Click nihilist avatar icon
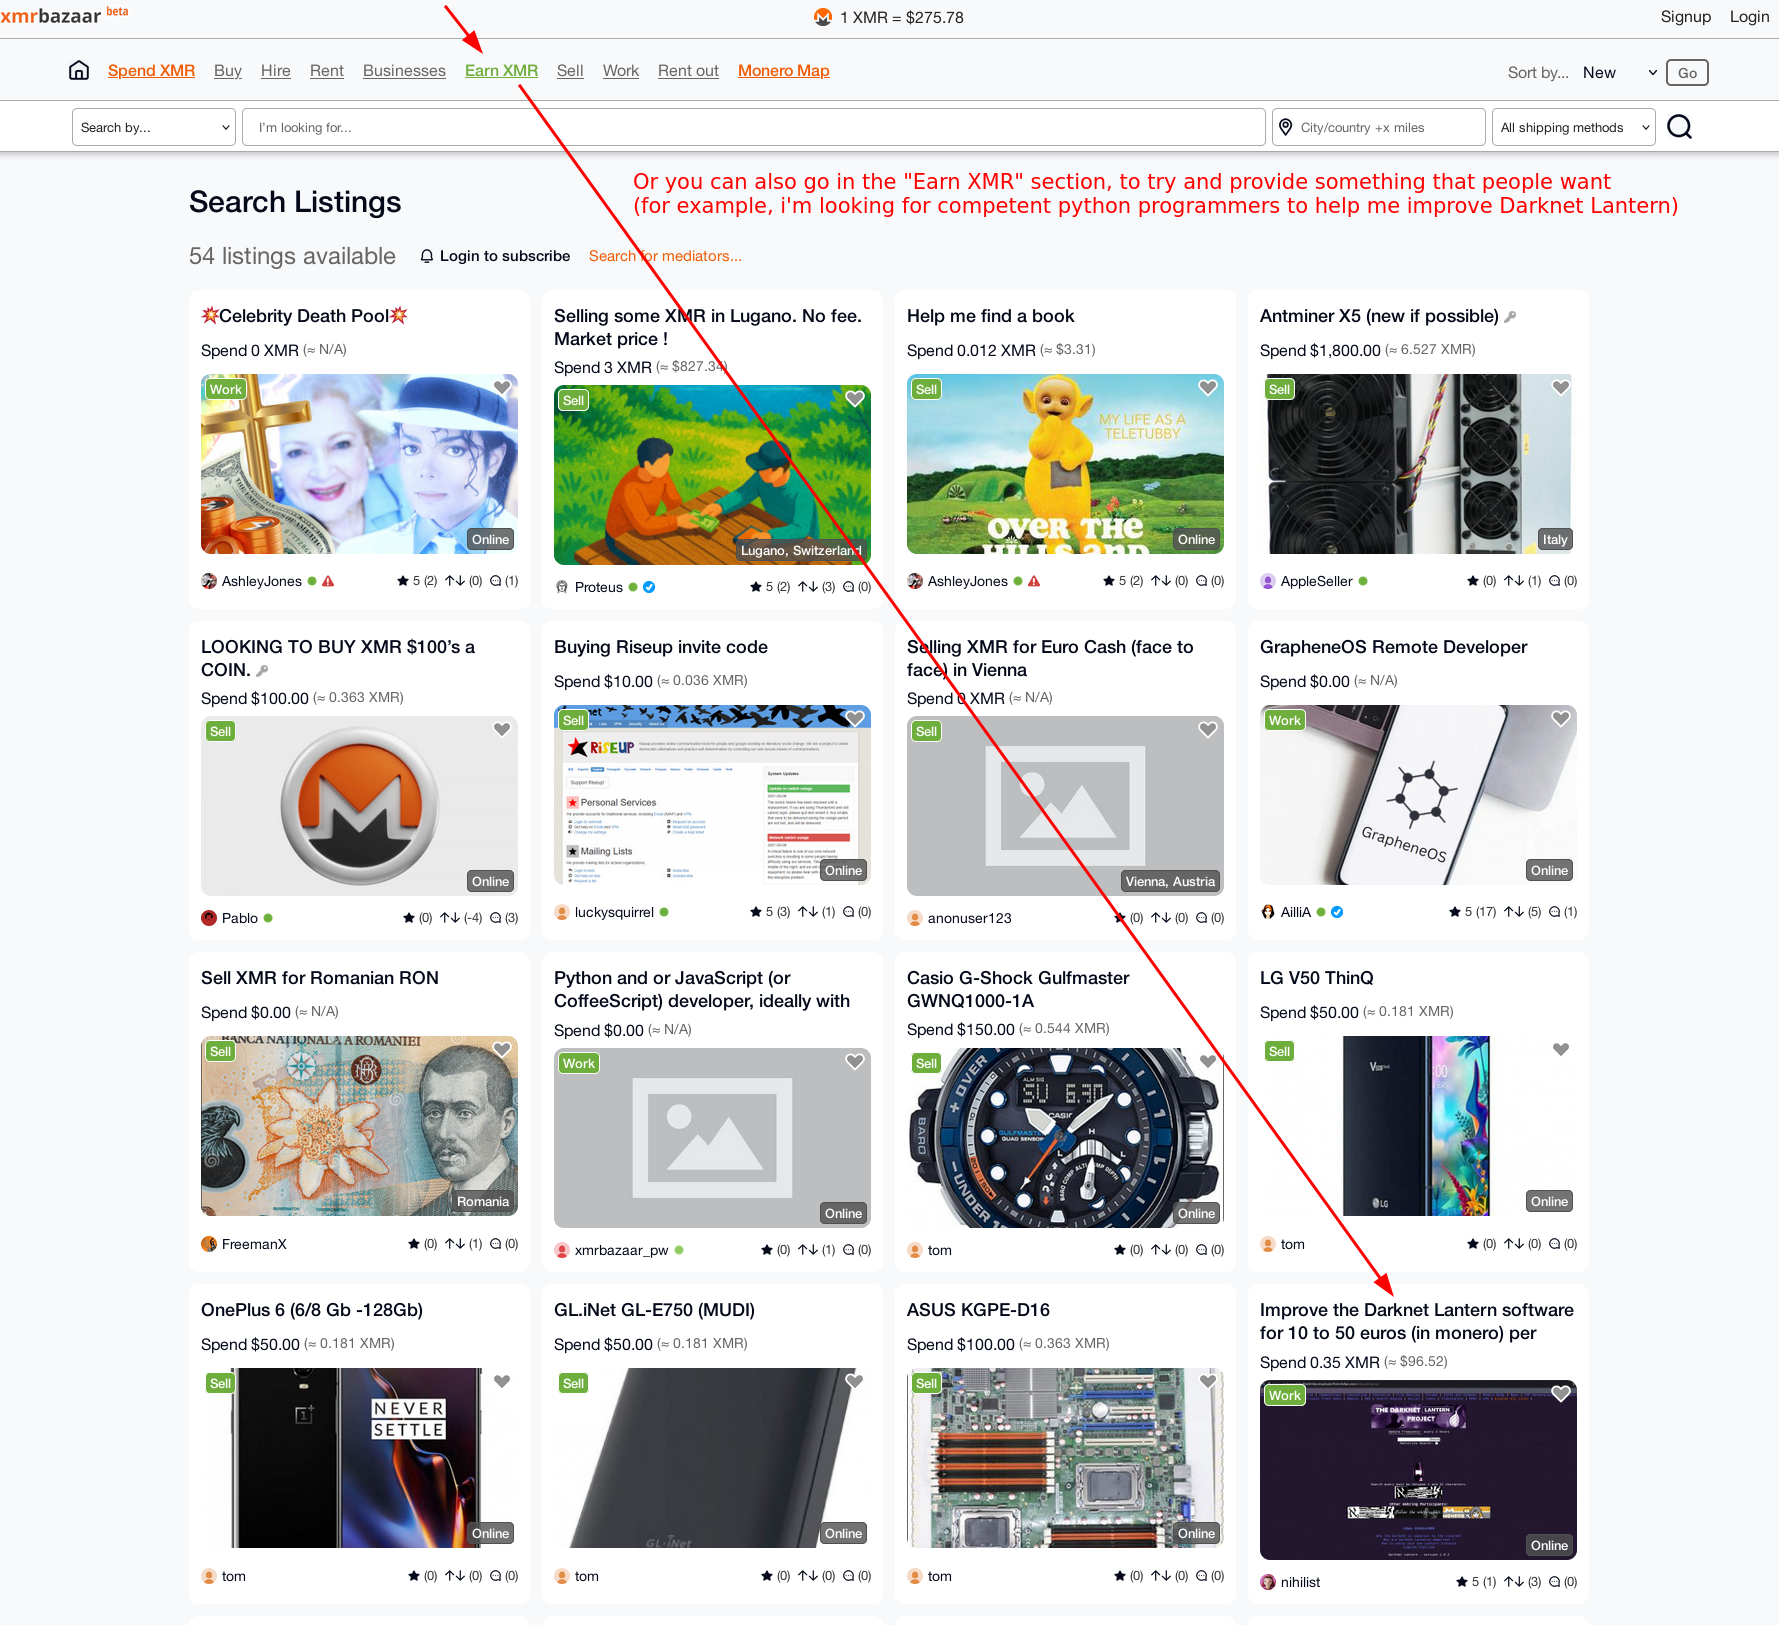Image resolution: width=1779 pixels, height=1625 pixels. (1268, 1582)
